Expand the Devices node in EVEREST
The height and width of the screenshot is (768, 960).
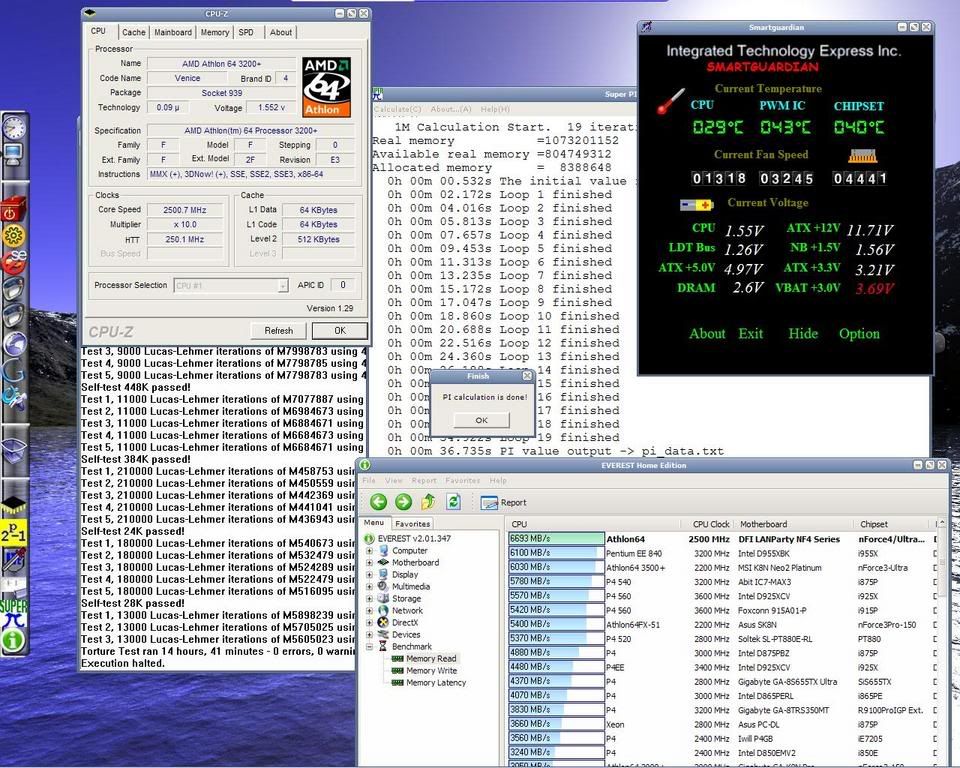click(x=370, y=634)
